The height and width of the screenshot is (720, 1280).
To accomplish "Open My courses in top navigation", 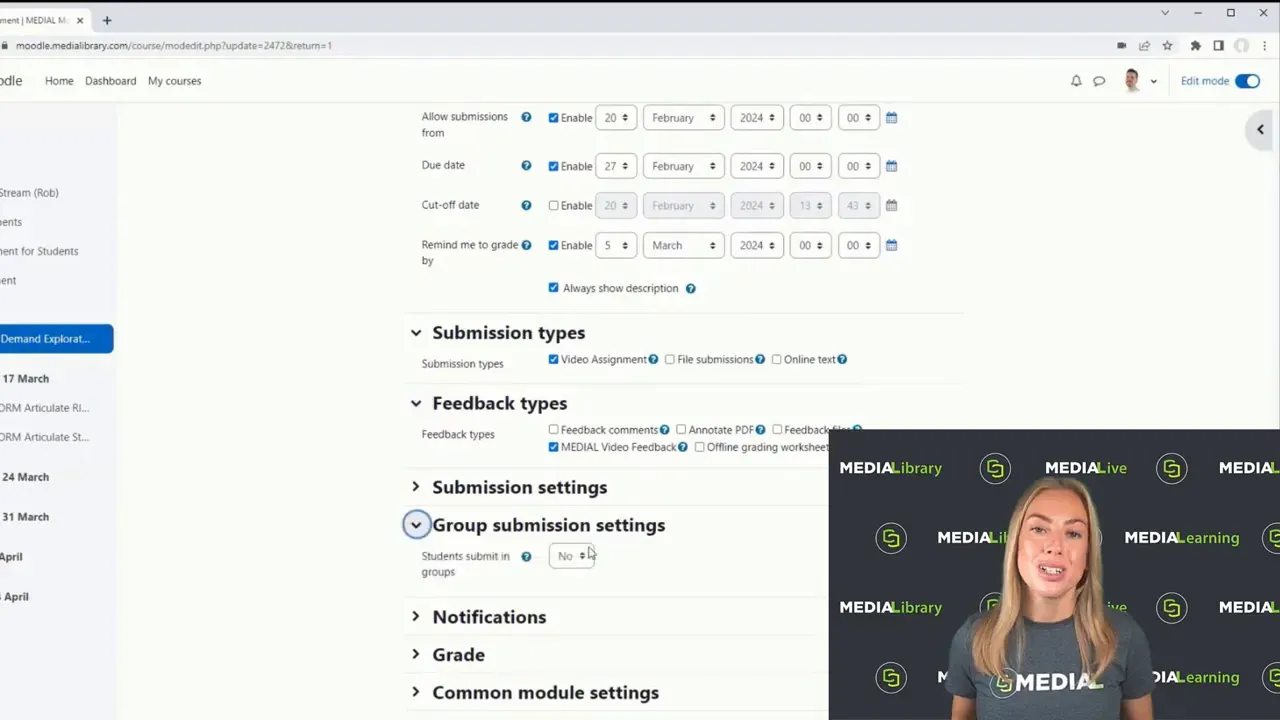I will (x=174, y=81).
